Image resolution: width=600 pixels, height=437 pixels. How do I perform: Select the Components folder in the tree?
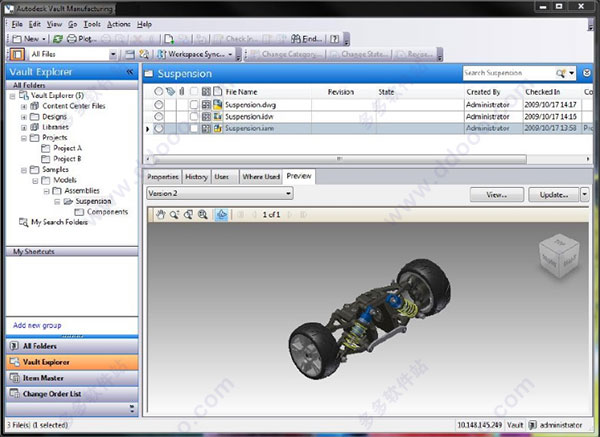(107, 212)
